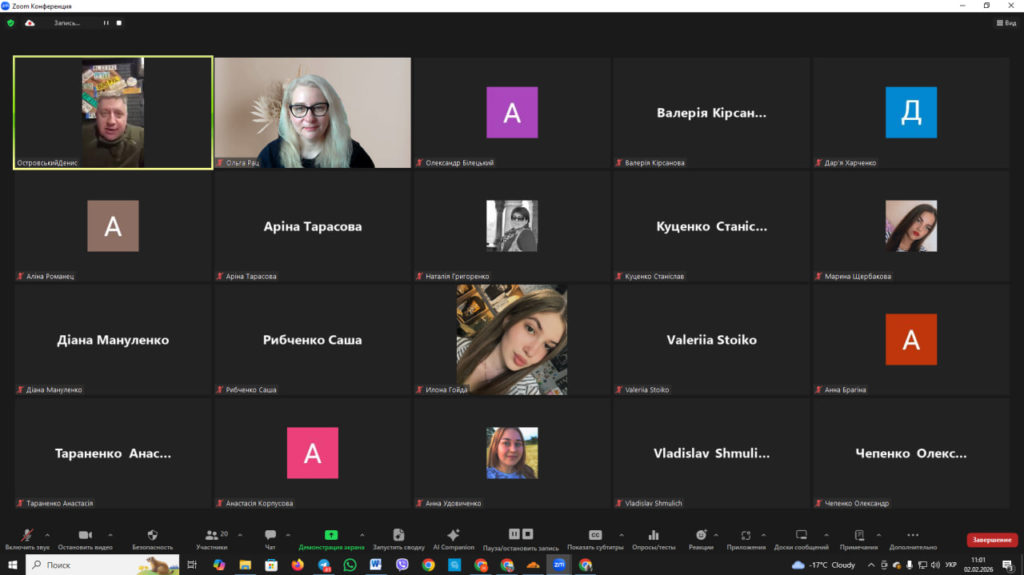
Task: Start screen sharing with Демонстрация экрана
Action: click(x=331, y=537)
